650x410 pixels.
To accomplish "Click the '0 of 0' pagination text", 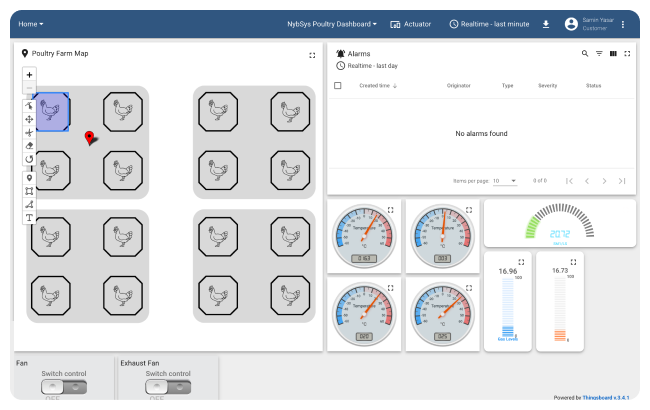I will click(540, 181).
